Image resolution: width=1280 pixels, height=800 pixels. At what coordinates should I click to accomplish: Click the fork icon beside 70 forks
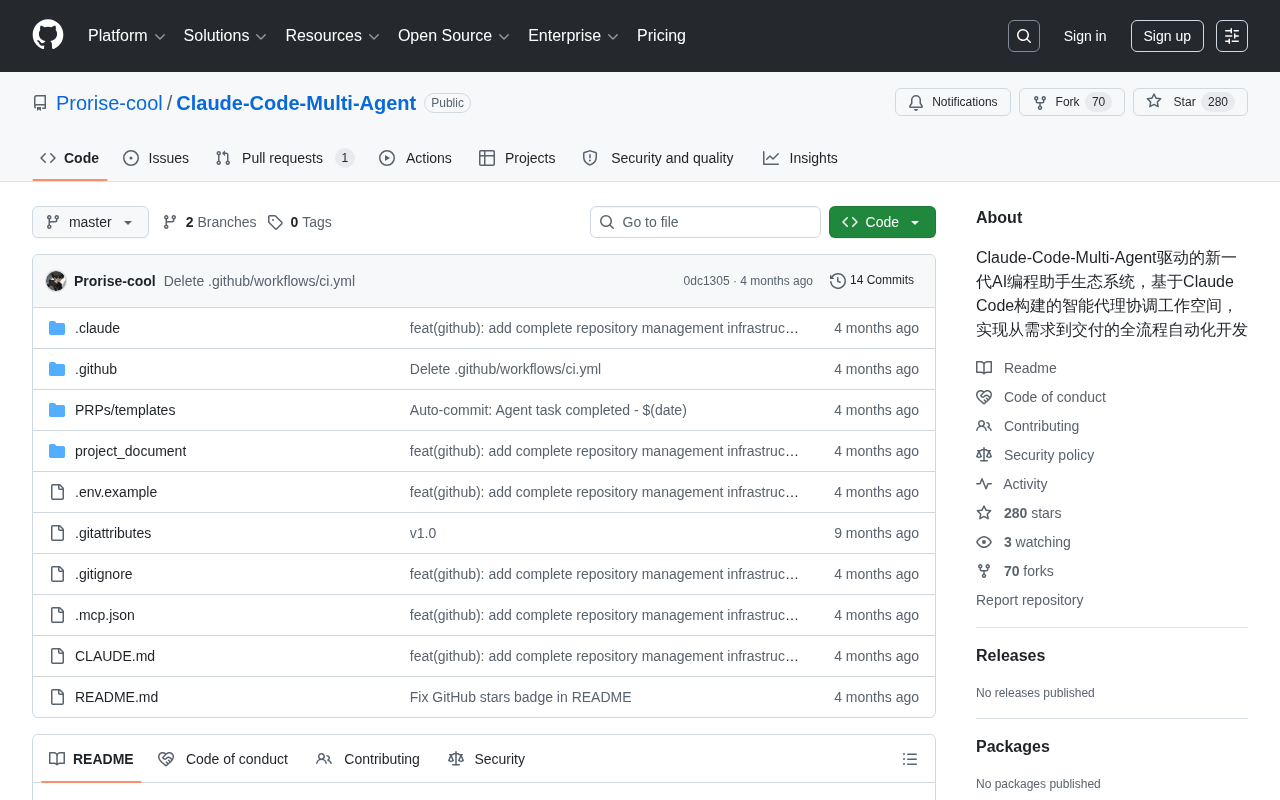point(984,571)
